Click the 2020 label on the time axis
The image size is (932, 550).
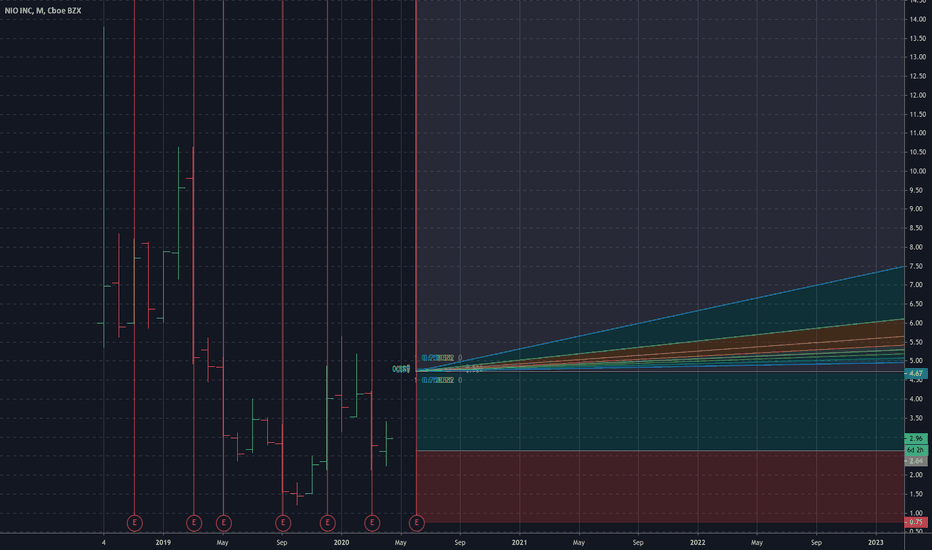[x=341, y=542]
